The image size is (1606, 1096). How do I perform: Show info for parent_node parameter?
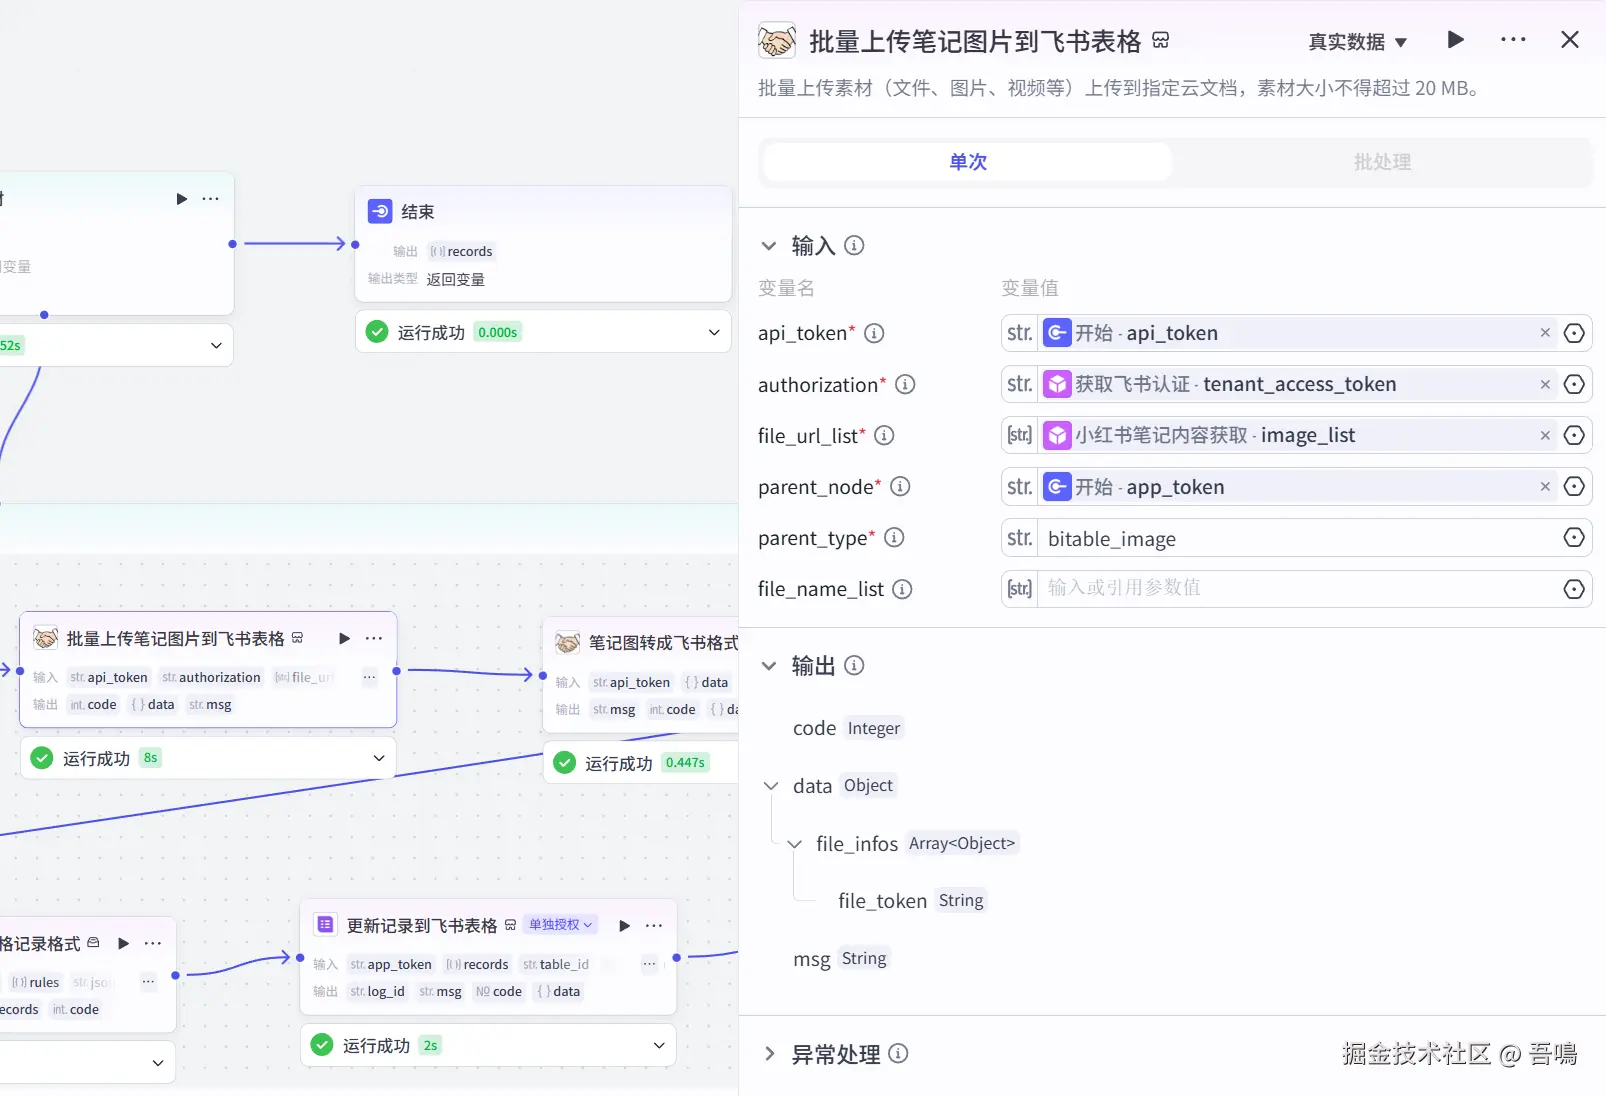pos(900,487)
